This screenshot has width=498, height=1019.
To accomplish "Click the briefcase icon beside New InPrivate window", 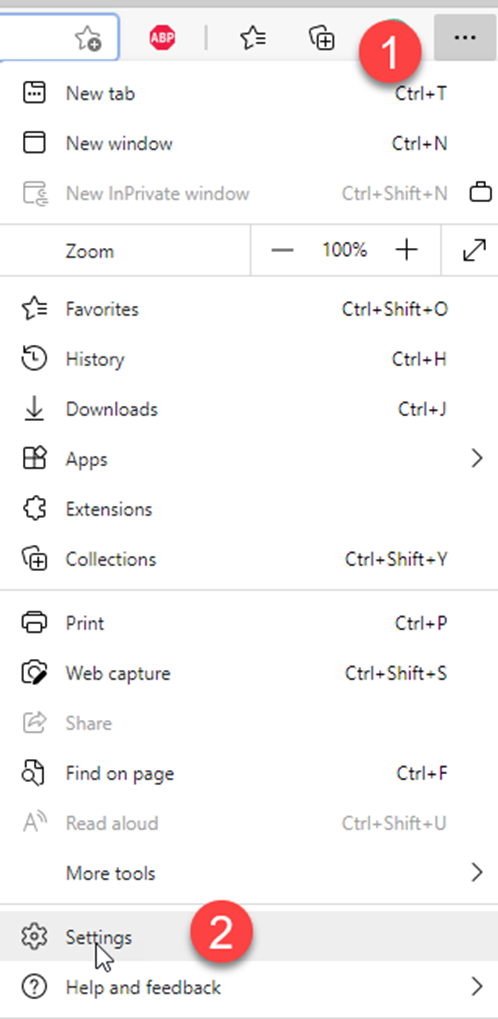I will [480, 193].
